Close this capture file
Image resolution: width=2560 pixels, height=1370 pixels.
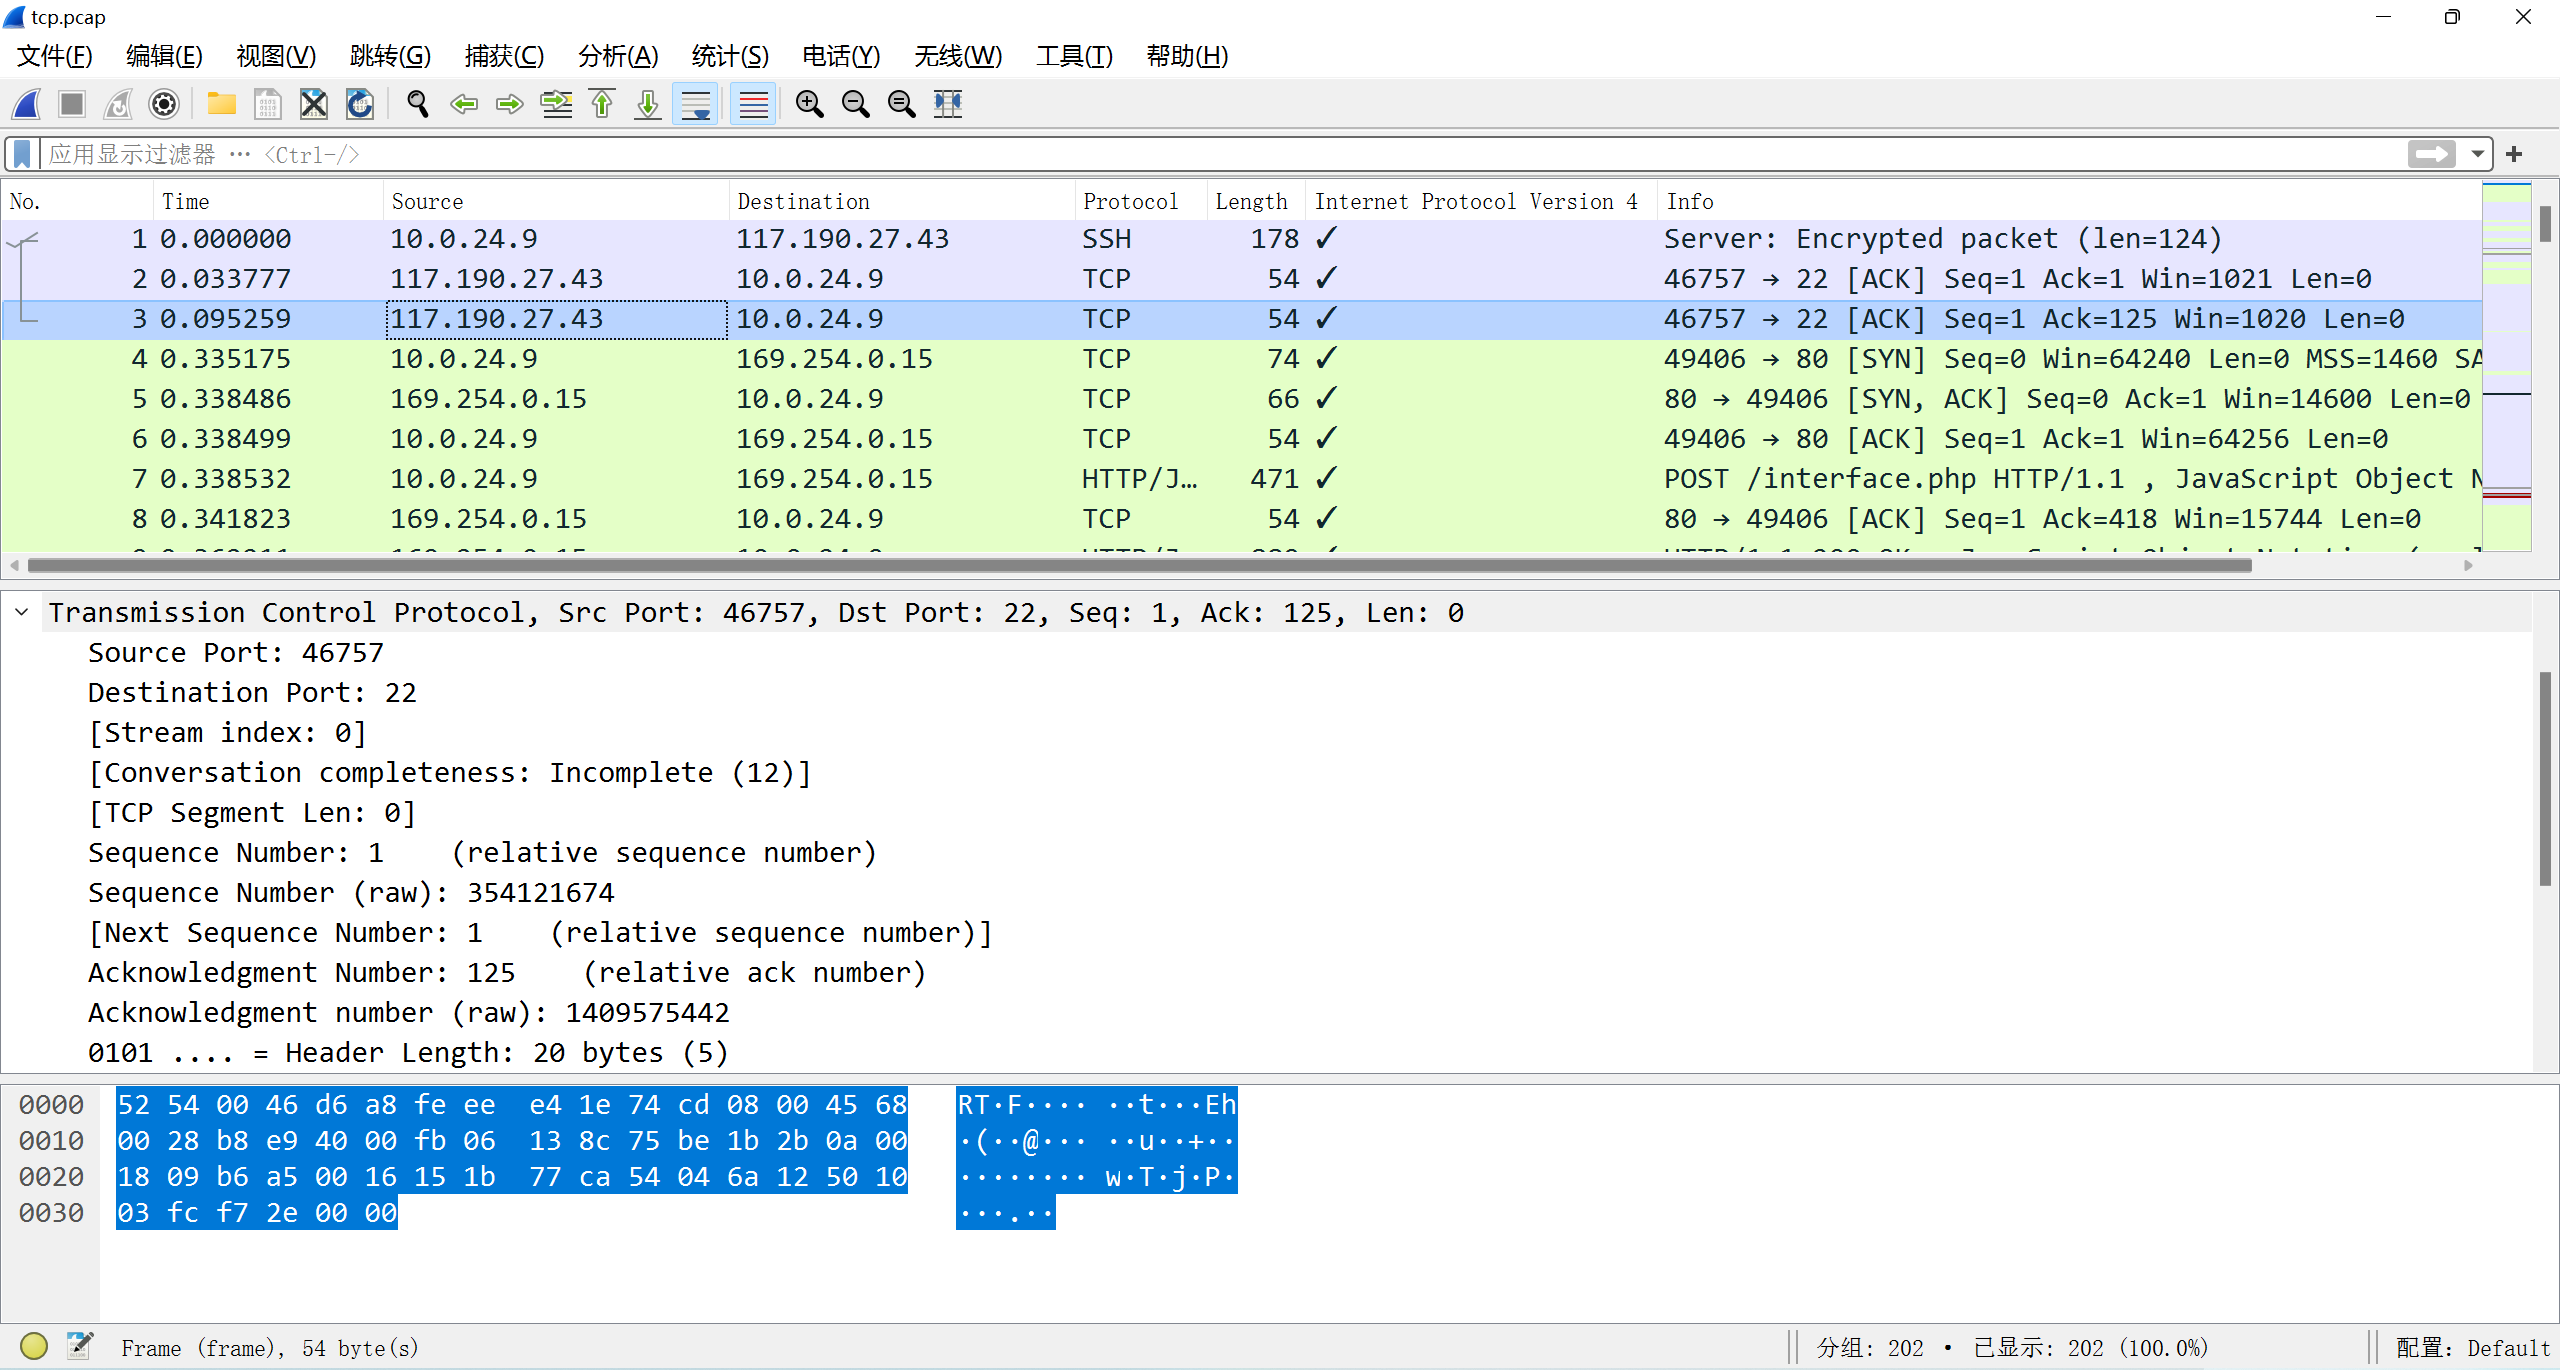(314, 104)
